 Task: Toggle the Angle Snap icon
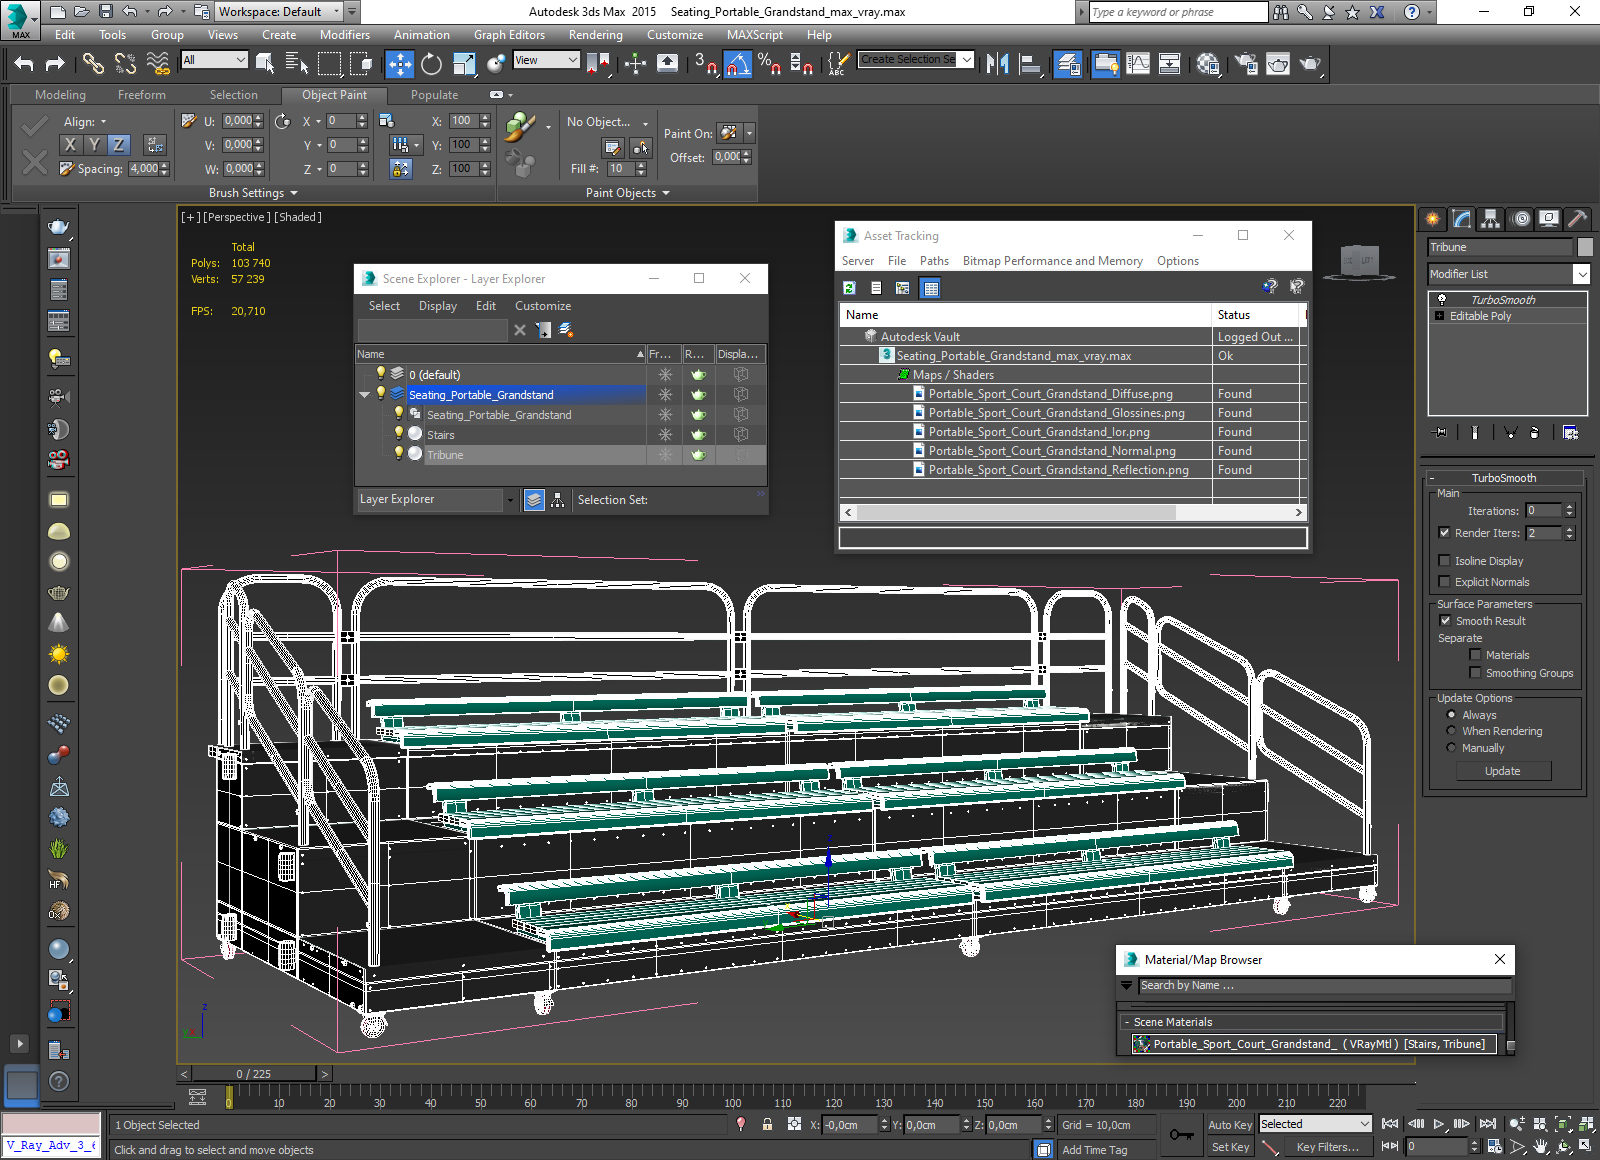737,64
